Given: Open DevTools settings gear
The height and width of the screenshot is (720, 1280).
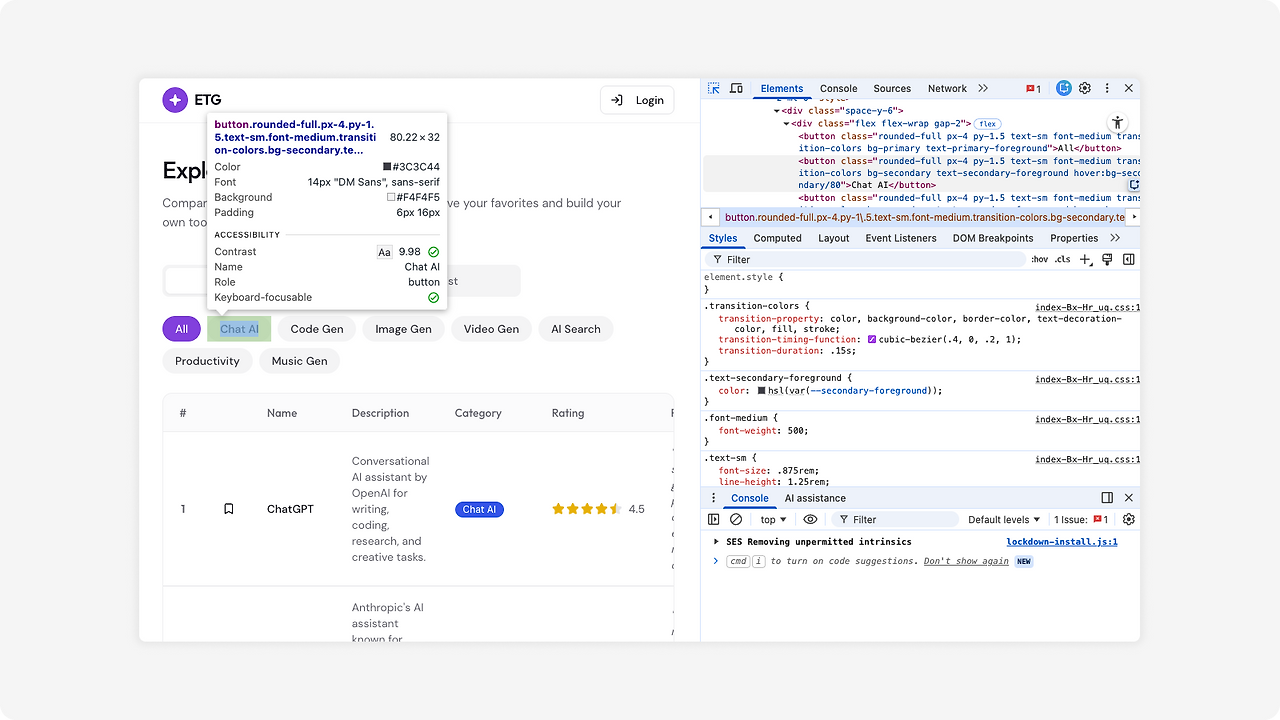Looking at the screenshot, I should click(x=1084, y=88).
